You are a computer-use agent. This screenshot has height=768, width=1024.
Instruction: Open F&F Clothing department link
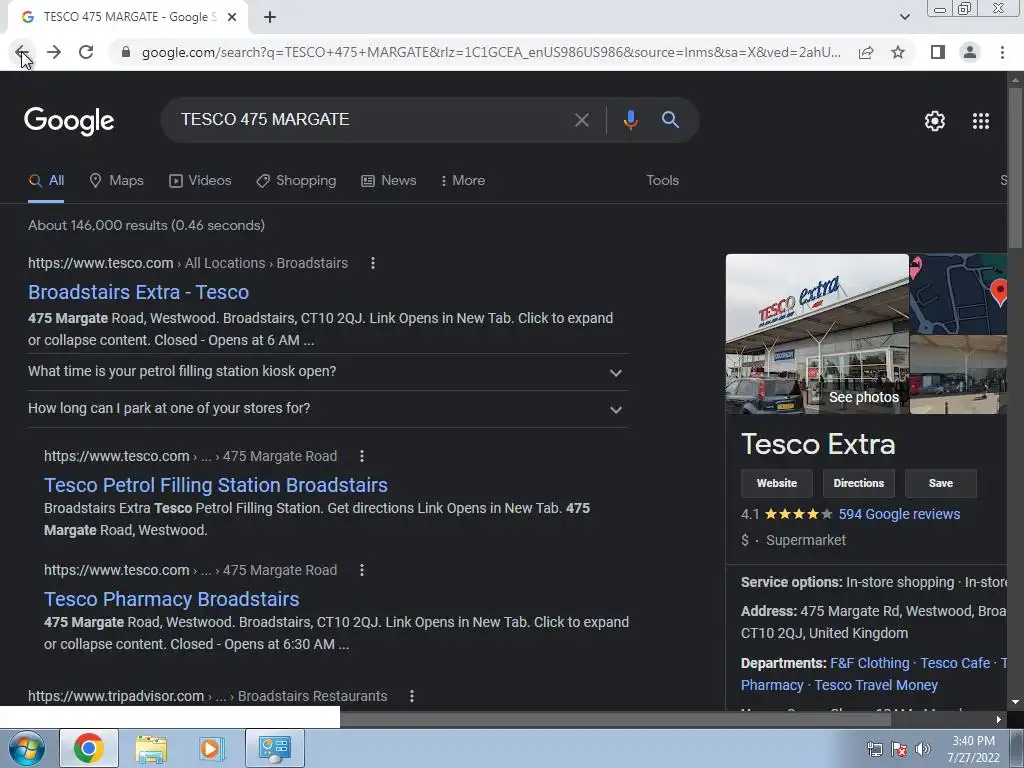869,664
